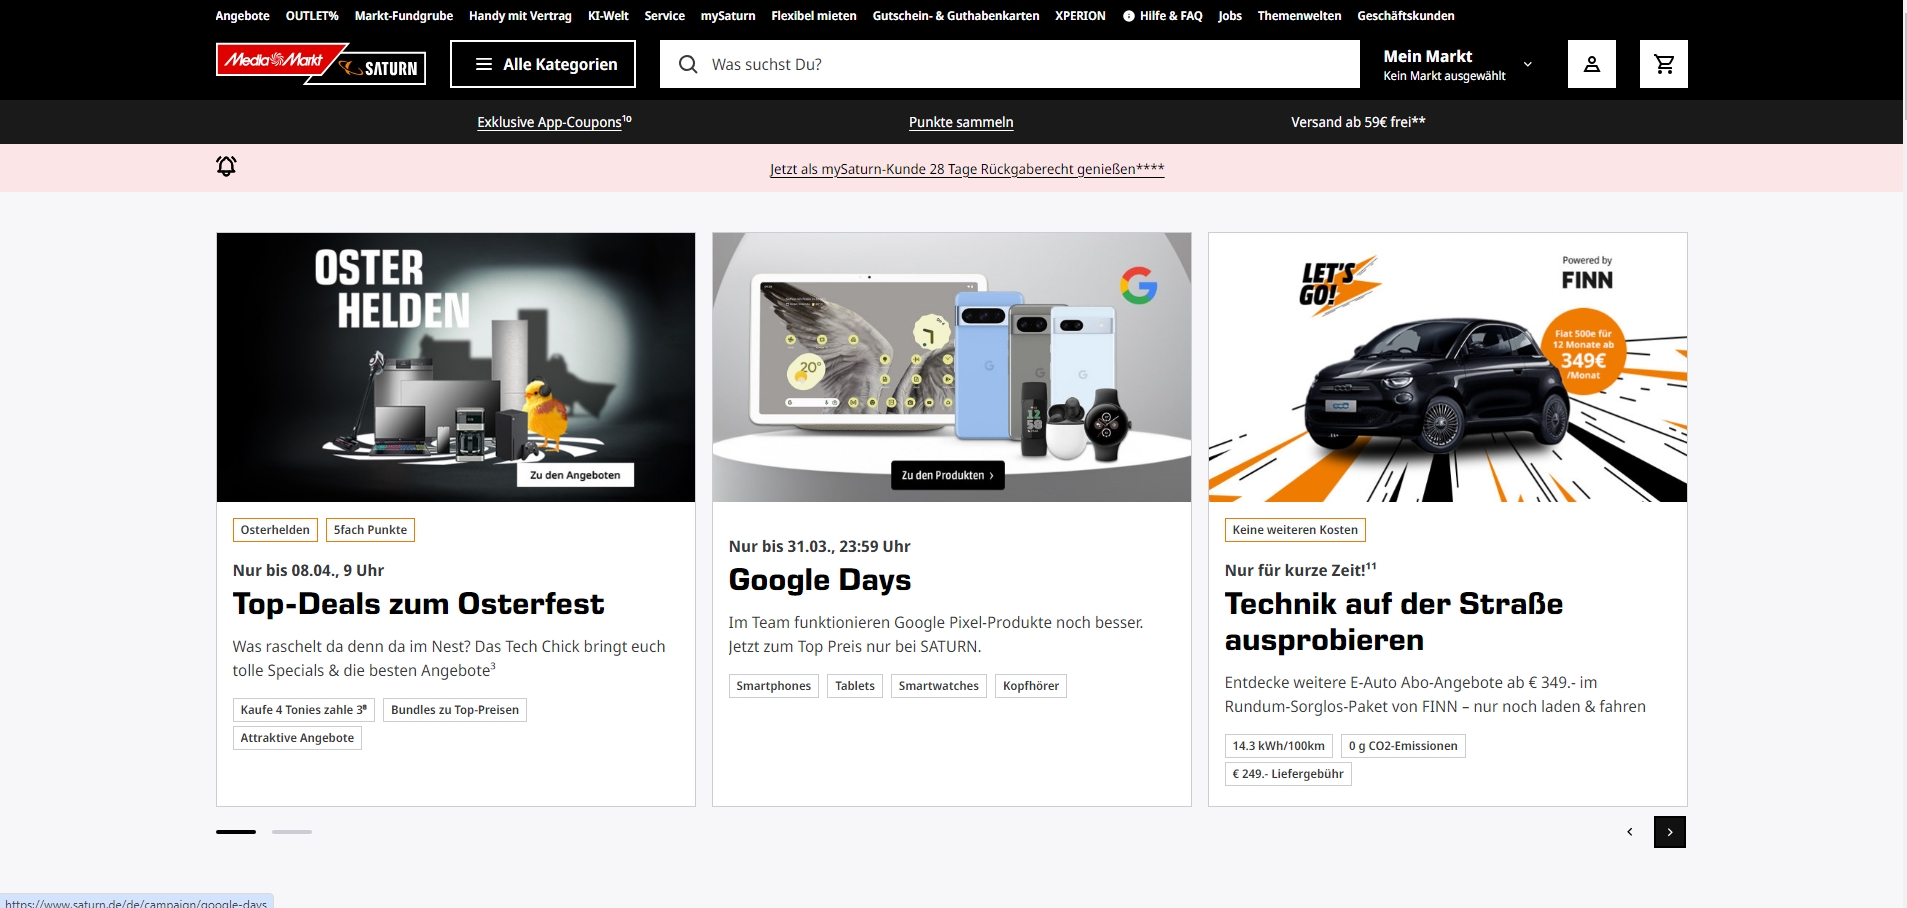Open the FINN electric car banner image

pyautogui.click(x=1448, y=367)
